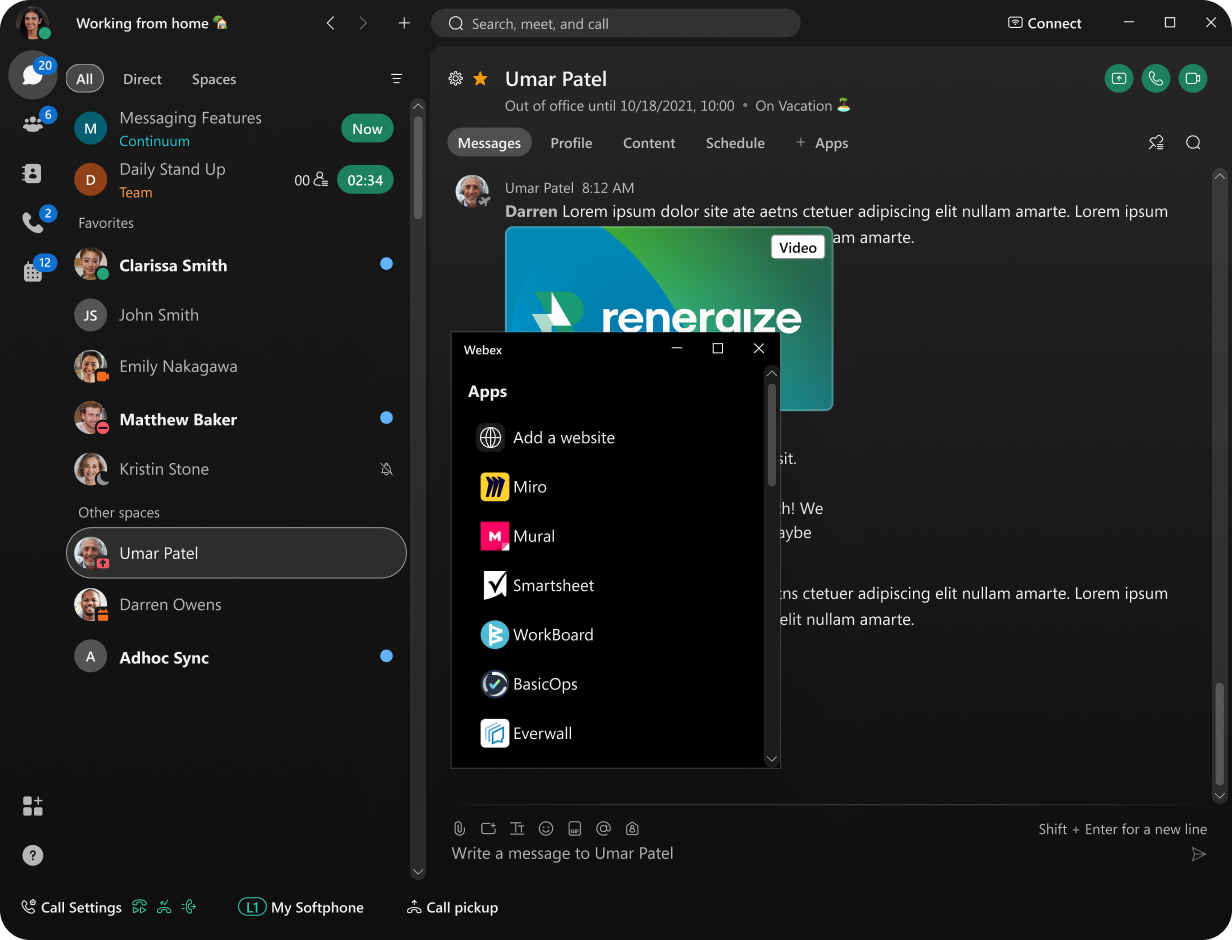Screen dimensions: 1232x940
Task: Click the search, meet, and call field
Action: (x=615, y=23)
